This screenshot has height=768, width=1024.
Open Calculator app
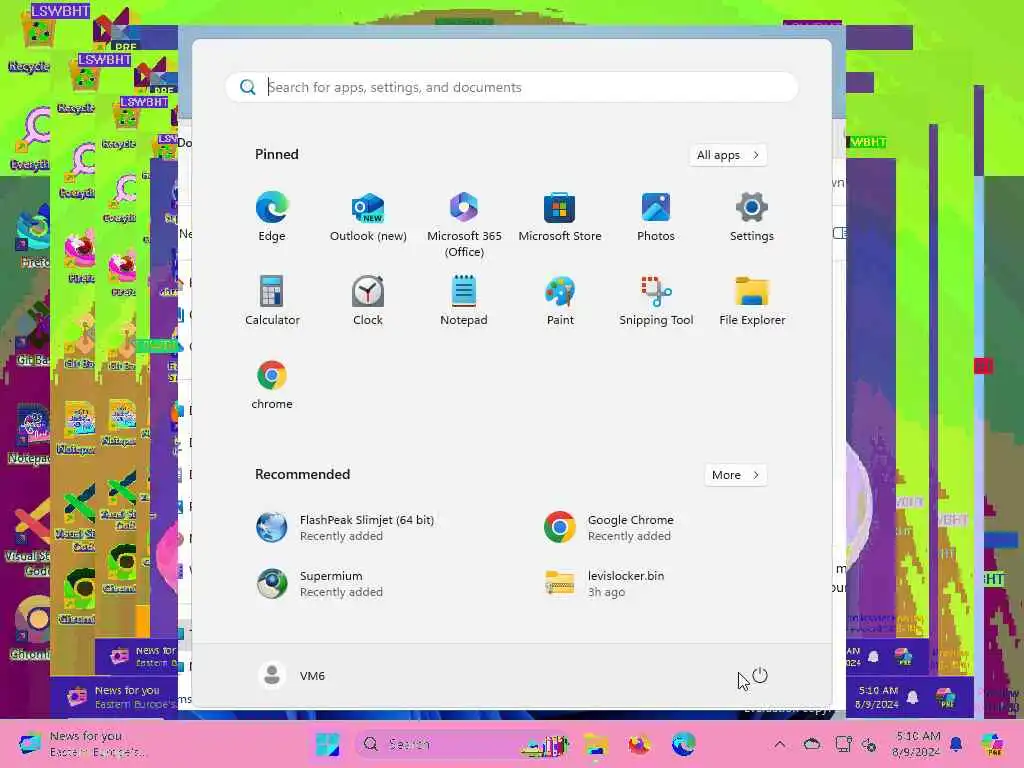(x=272, y=300)
